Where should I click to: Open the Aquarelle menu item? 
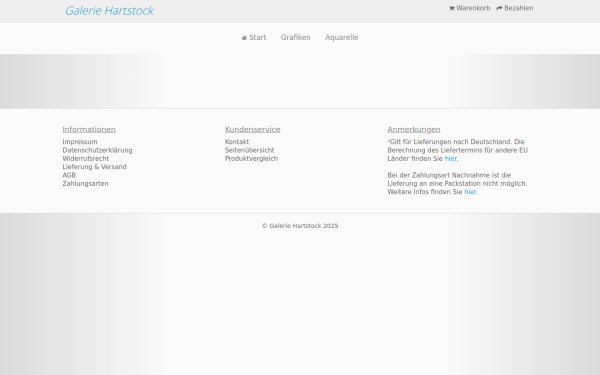pos(342,38)
